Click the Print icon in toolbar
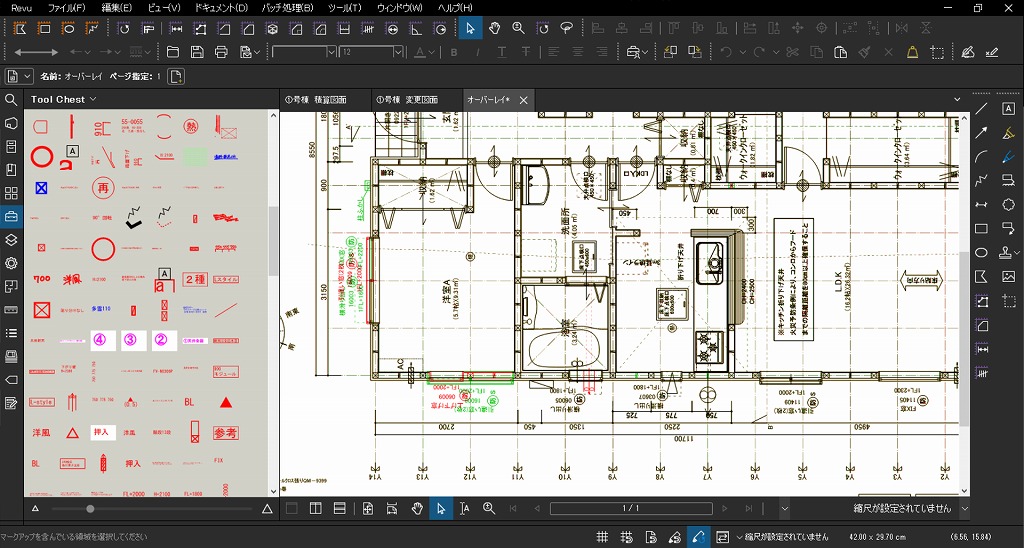 221,52
